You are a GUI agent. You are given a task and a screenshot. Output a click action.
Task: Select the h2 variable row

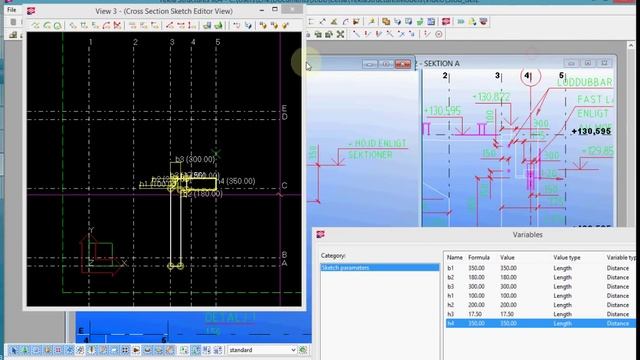540,305
